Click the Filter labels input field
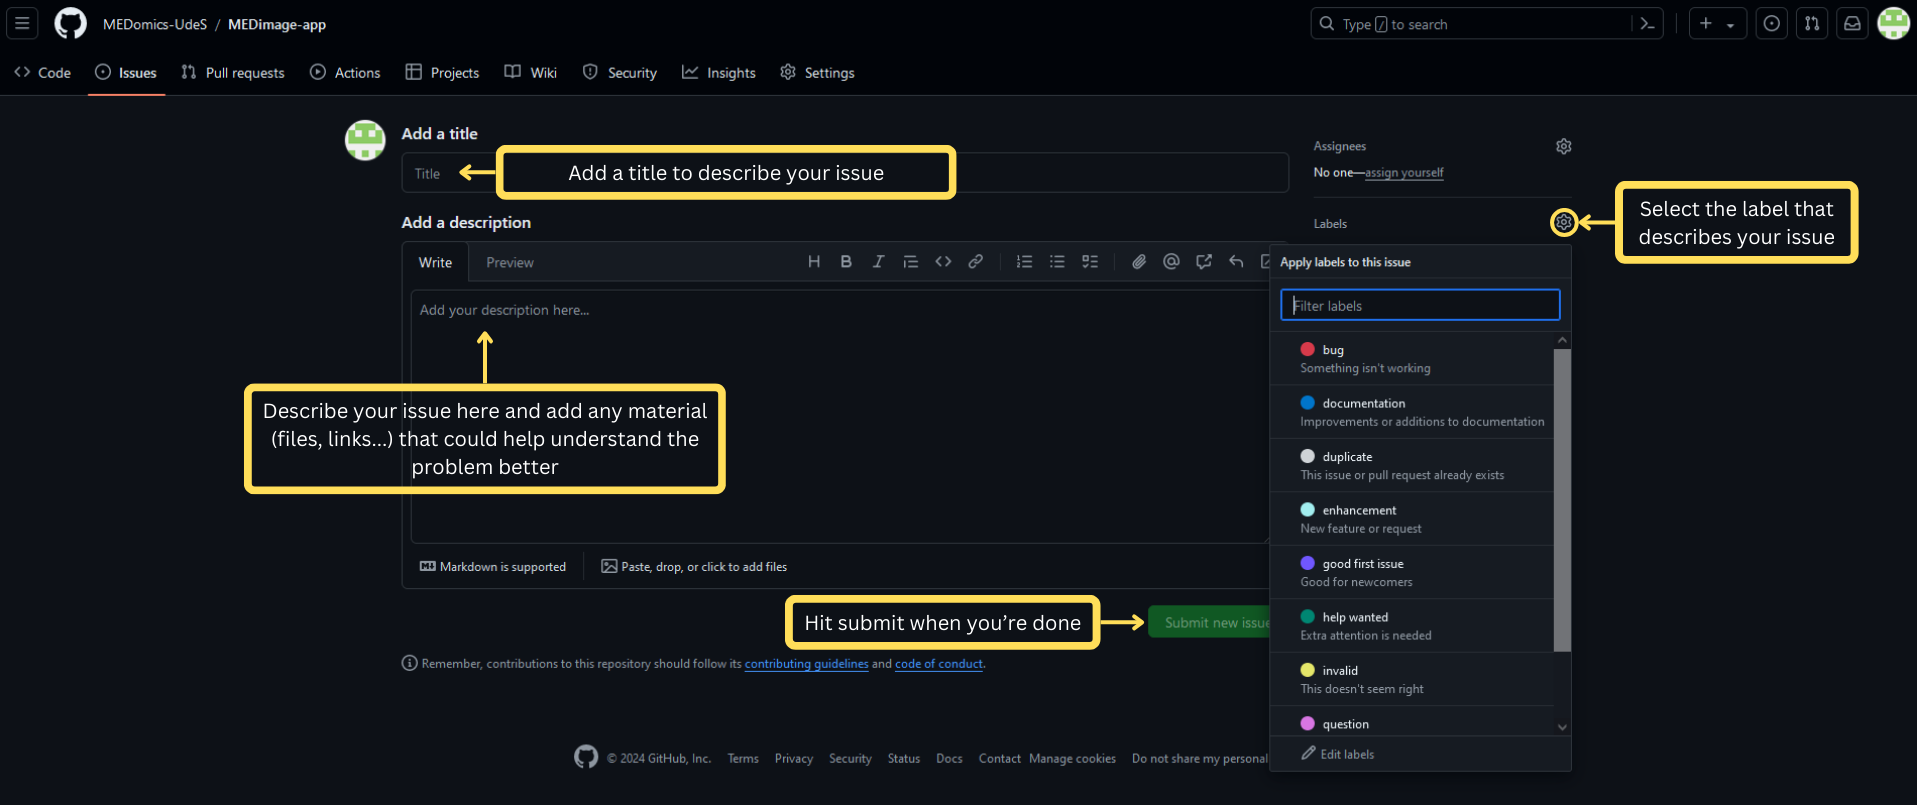Viewport: 1917px width, 806px height. 1419,306
